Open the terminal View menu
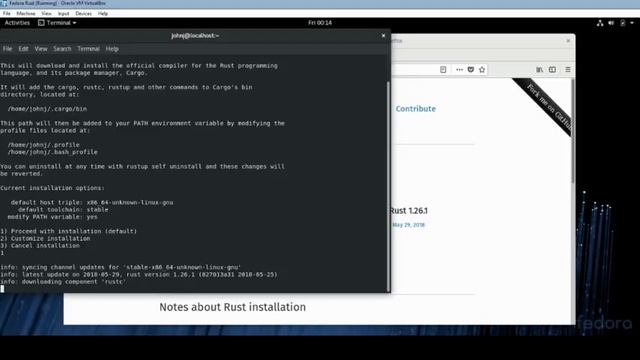This screenshot has width=640, height=360. (41, 49)
